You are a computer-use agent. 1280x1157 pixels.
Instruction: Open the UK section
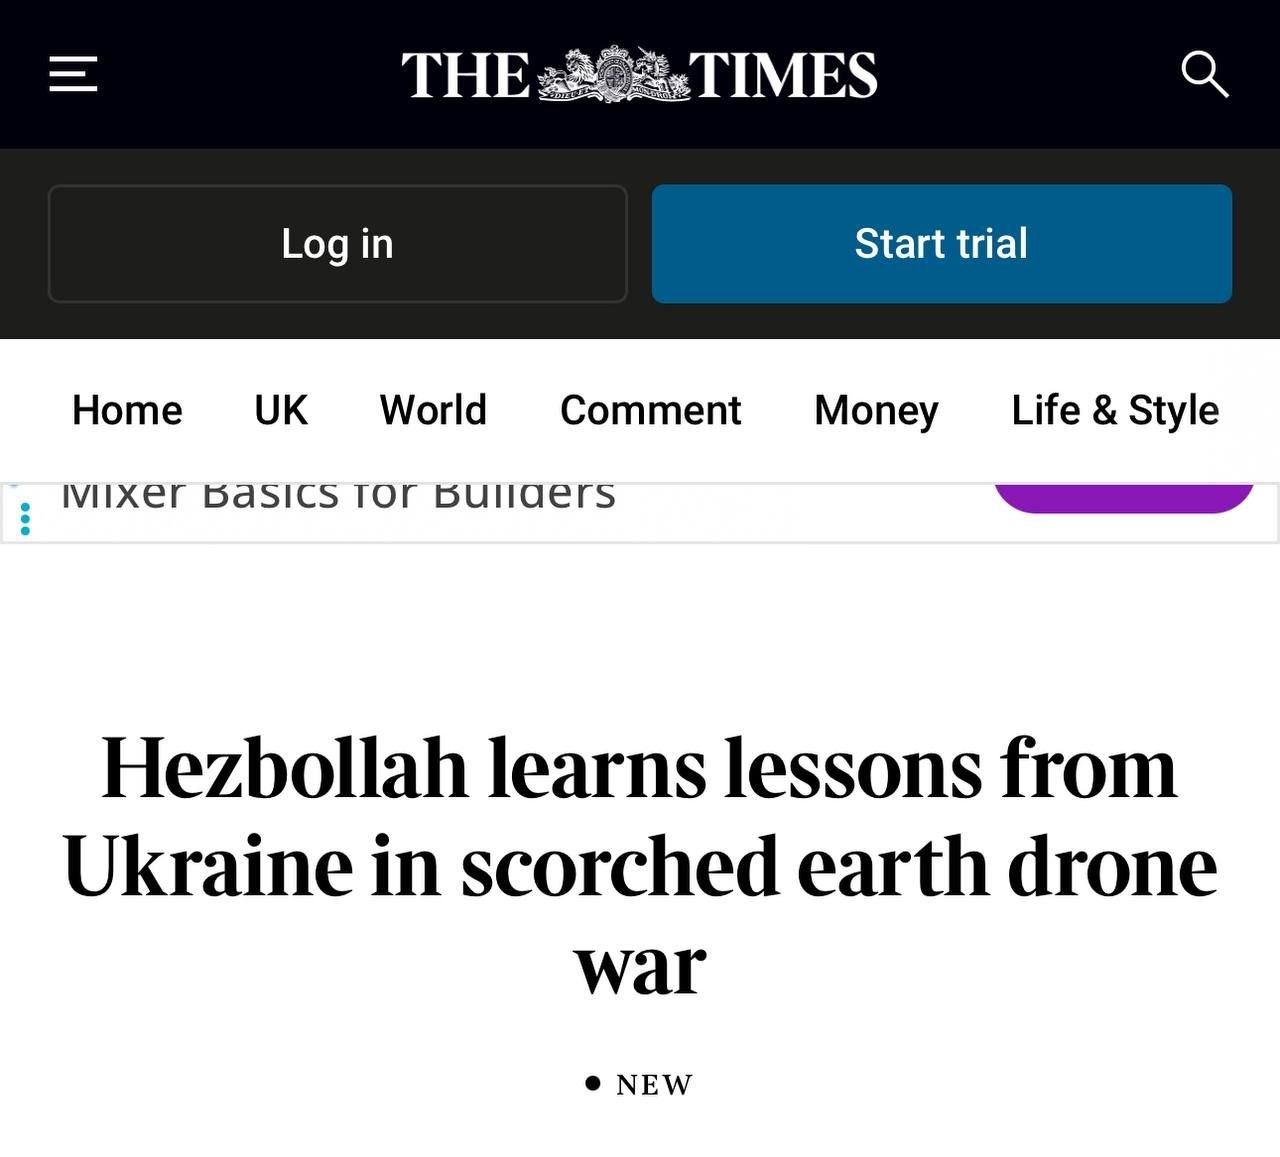(x=281, y=410)
